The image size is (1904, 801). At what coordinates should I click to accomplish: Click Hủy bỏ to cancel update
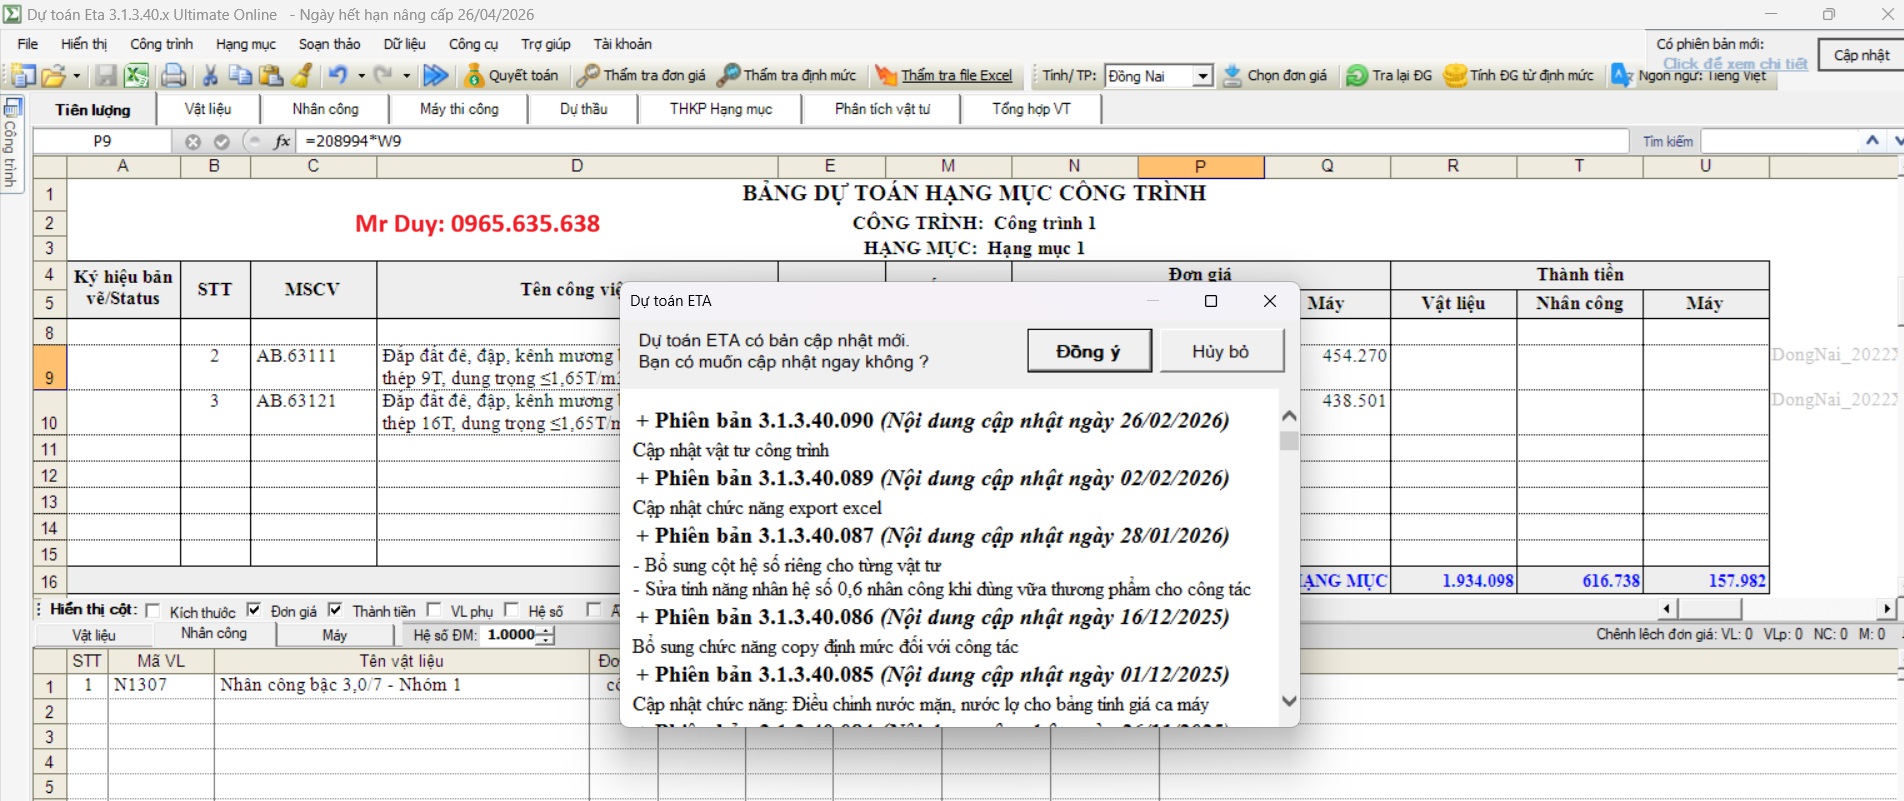click(x=1220, y=352)
